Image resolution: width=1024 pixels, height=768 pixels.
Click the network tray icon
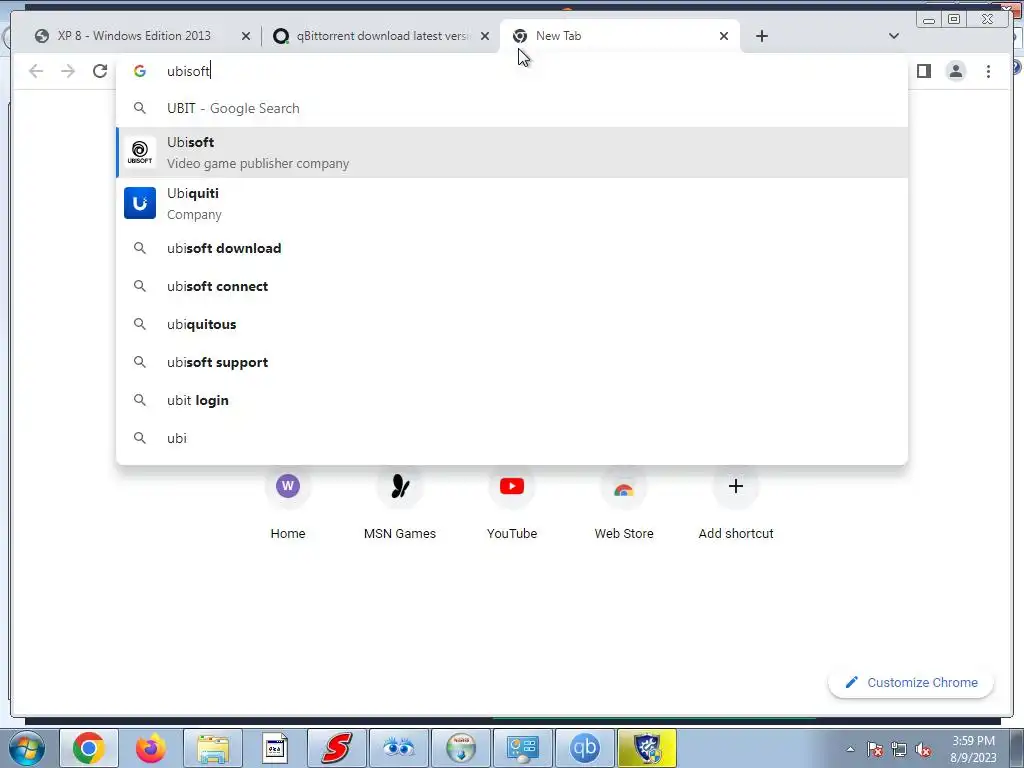[899, 749]
